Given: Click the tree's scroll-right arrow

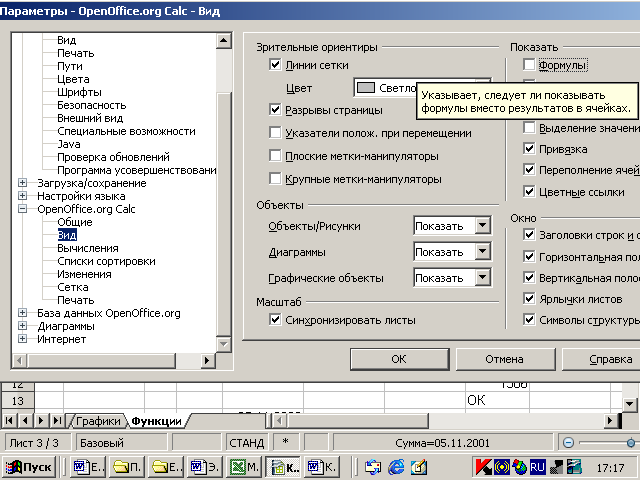Looking at the screenshot, I should pyautogui.click(x=207, y=360).
